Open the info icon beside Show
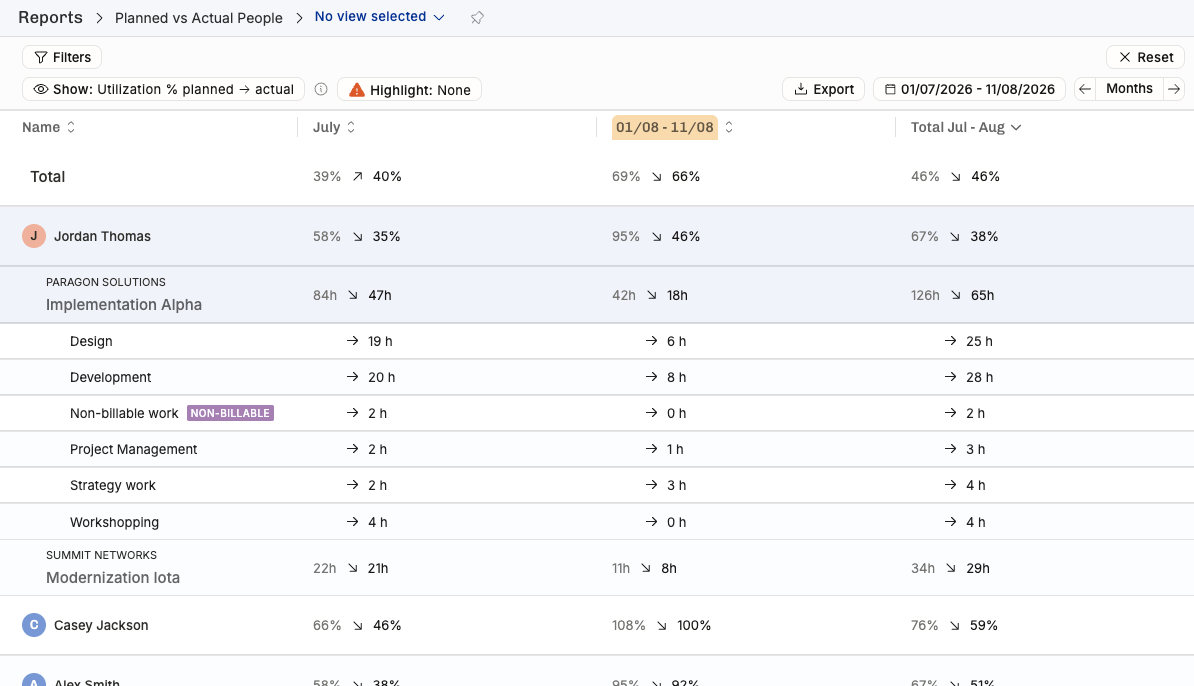1194x686 pixels. 321,89
